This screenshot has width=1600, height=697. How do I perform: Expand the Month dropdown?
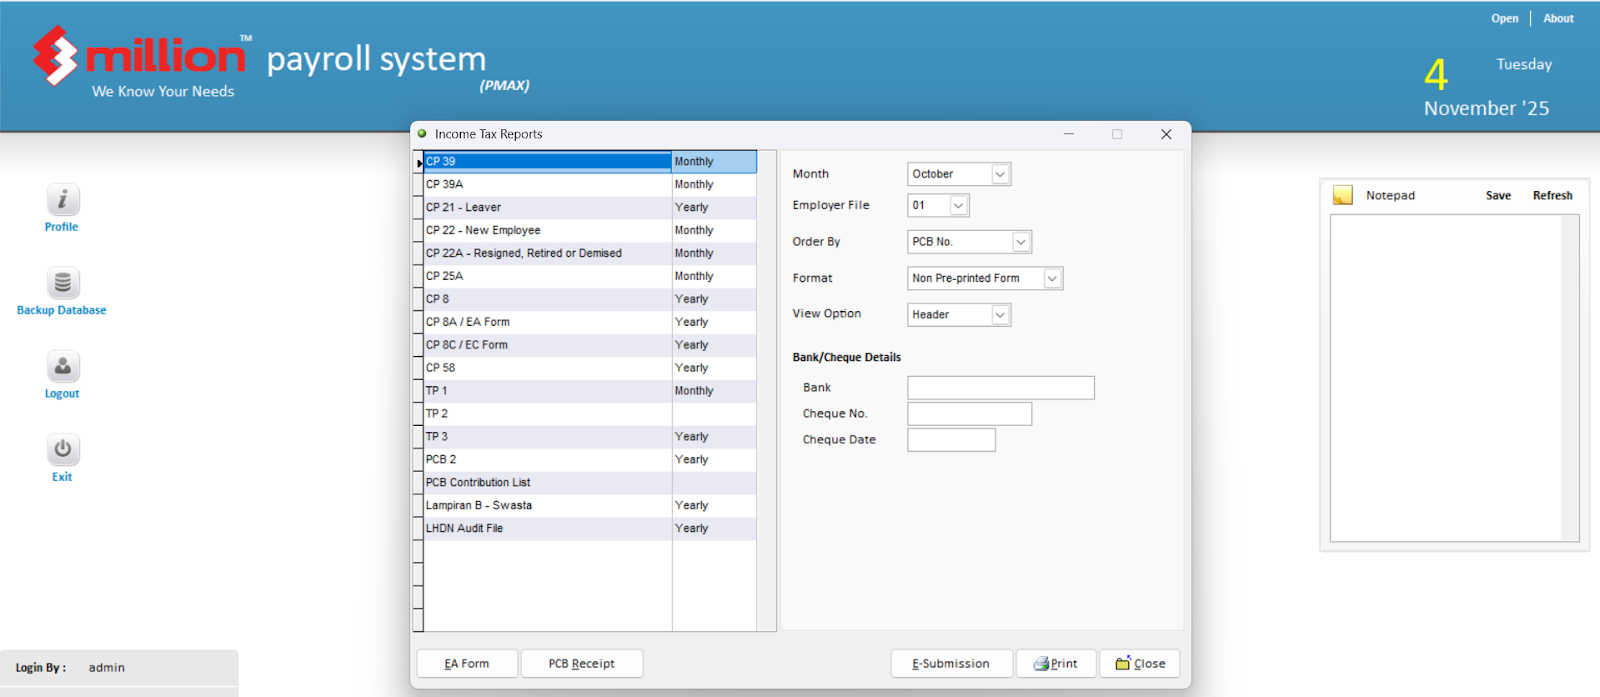click(999, 174)
